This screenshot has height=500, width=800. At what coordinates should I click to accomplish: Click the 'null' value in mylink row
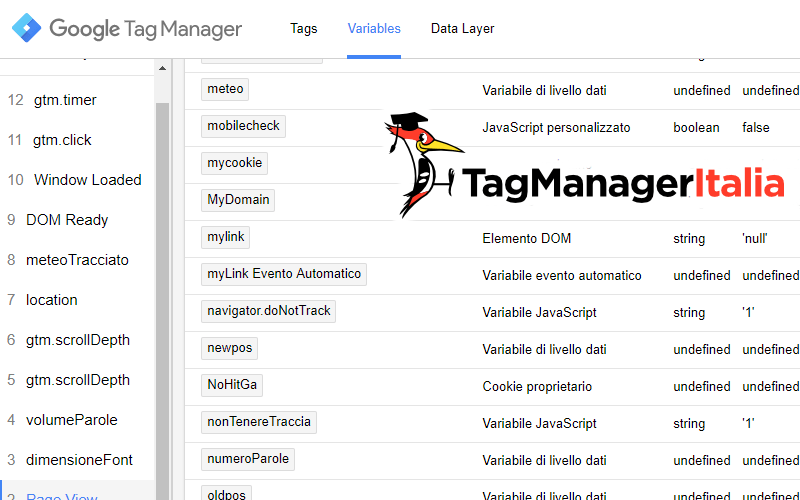[755, 238]
